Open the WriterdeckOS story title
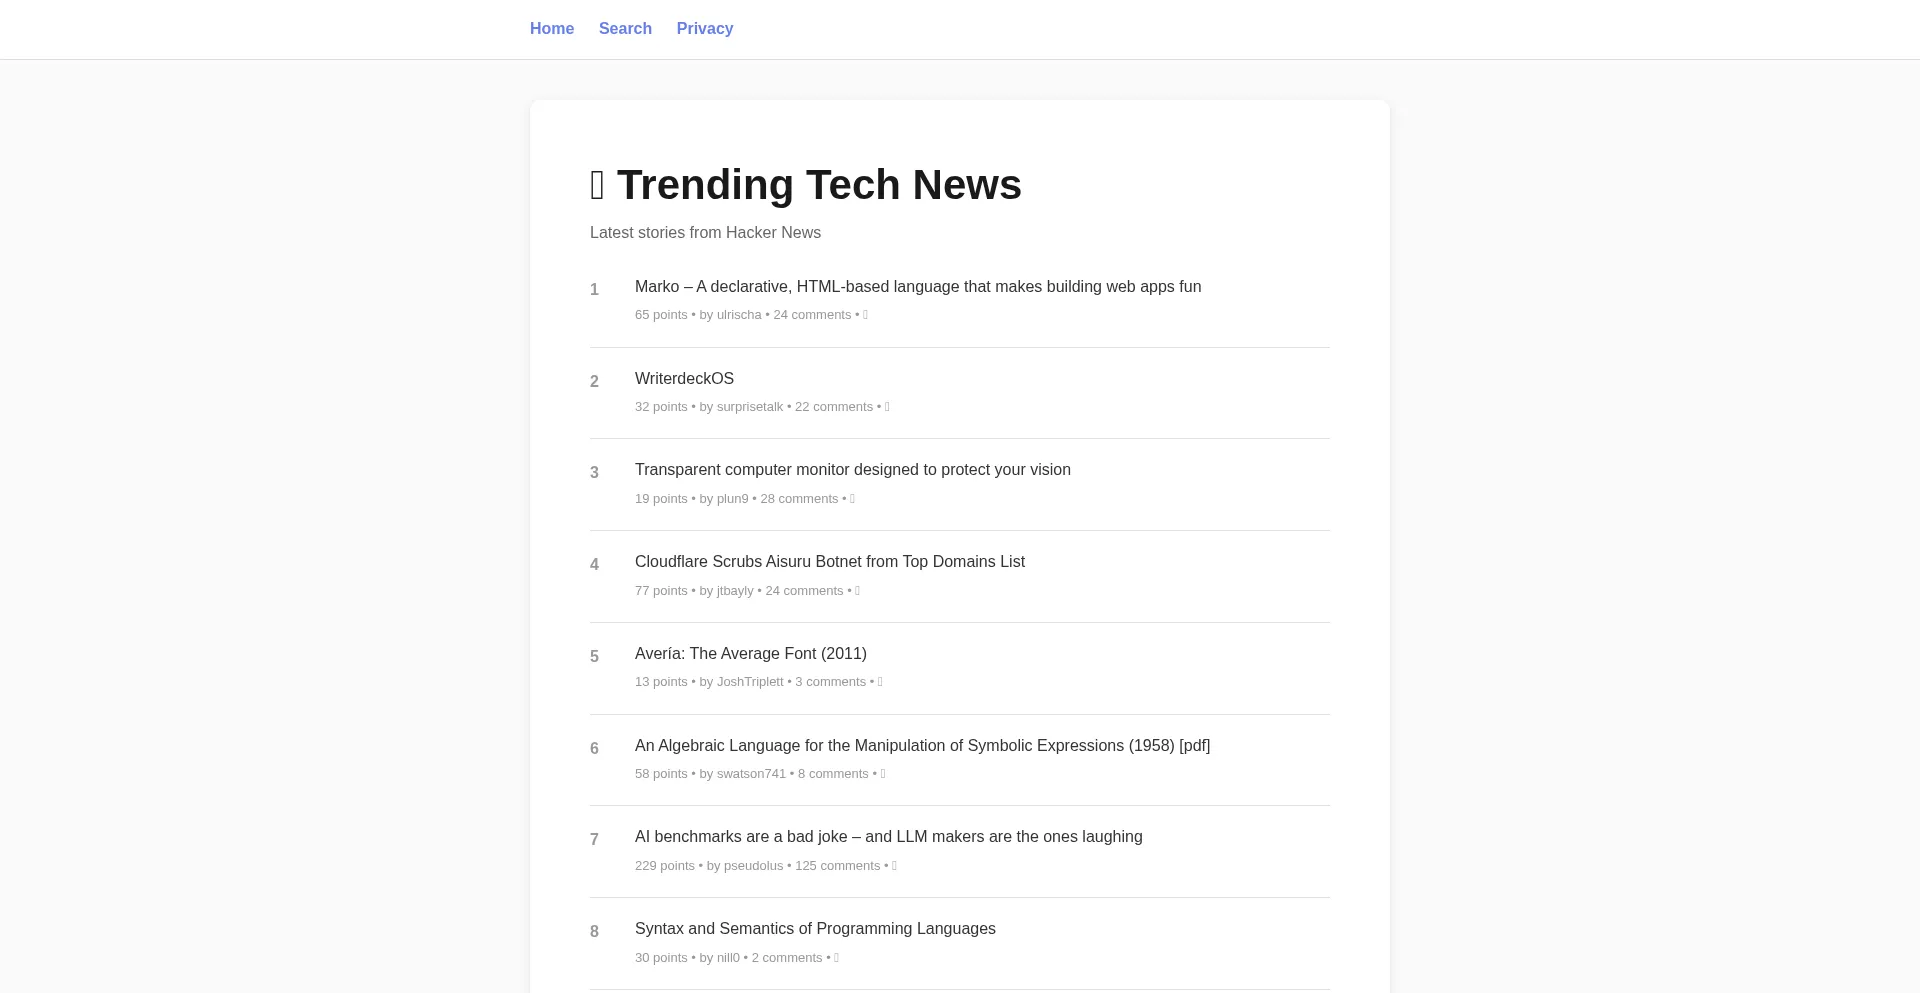Image resolution: width=1920 pixels, height=993 pixels. [x=684, y=379]
